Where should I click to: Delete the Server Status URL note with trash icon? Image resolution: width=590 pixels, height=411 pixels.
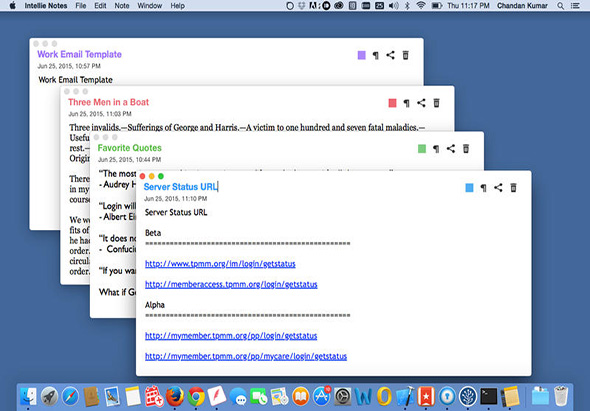pyautogui.click(x=513, y=187)
